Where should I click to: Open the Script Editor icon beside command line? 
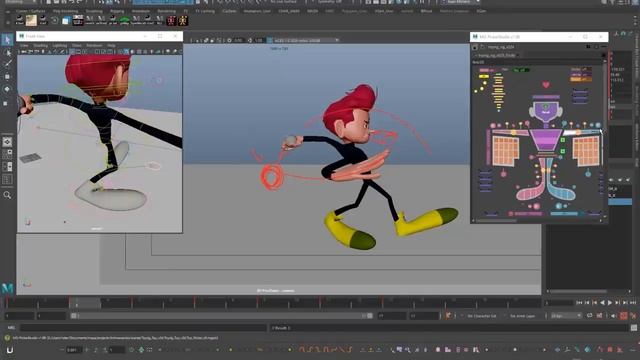[633, 328]
